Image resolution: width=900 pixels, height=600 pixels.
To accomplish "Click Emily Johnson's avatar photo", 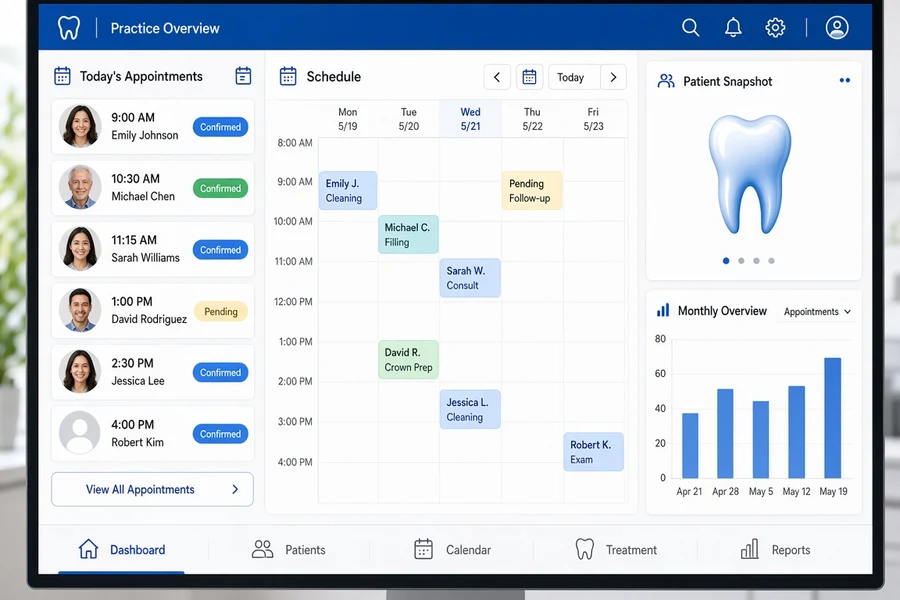I will (x=80, y=126).
